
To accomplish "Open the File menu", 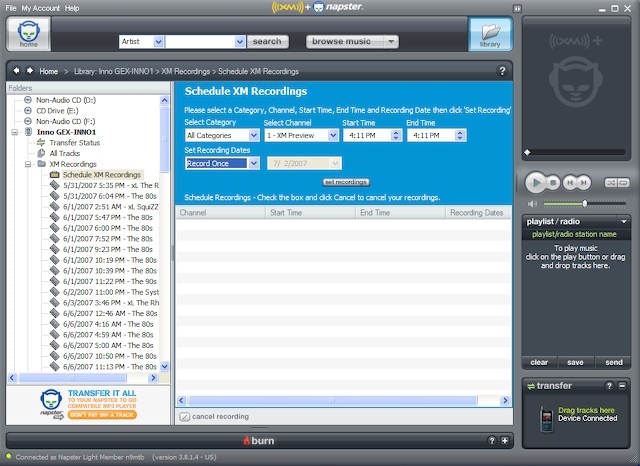I will [11, 8].
